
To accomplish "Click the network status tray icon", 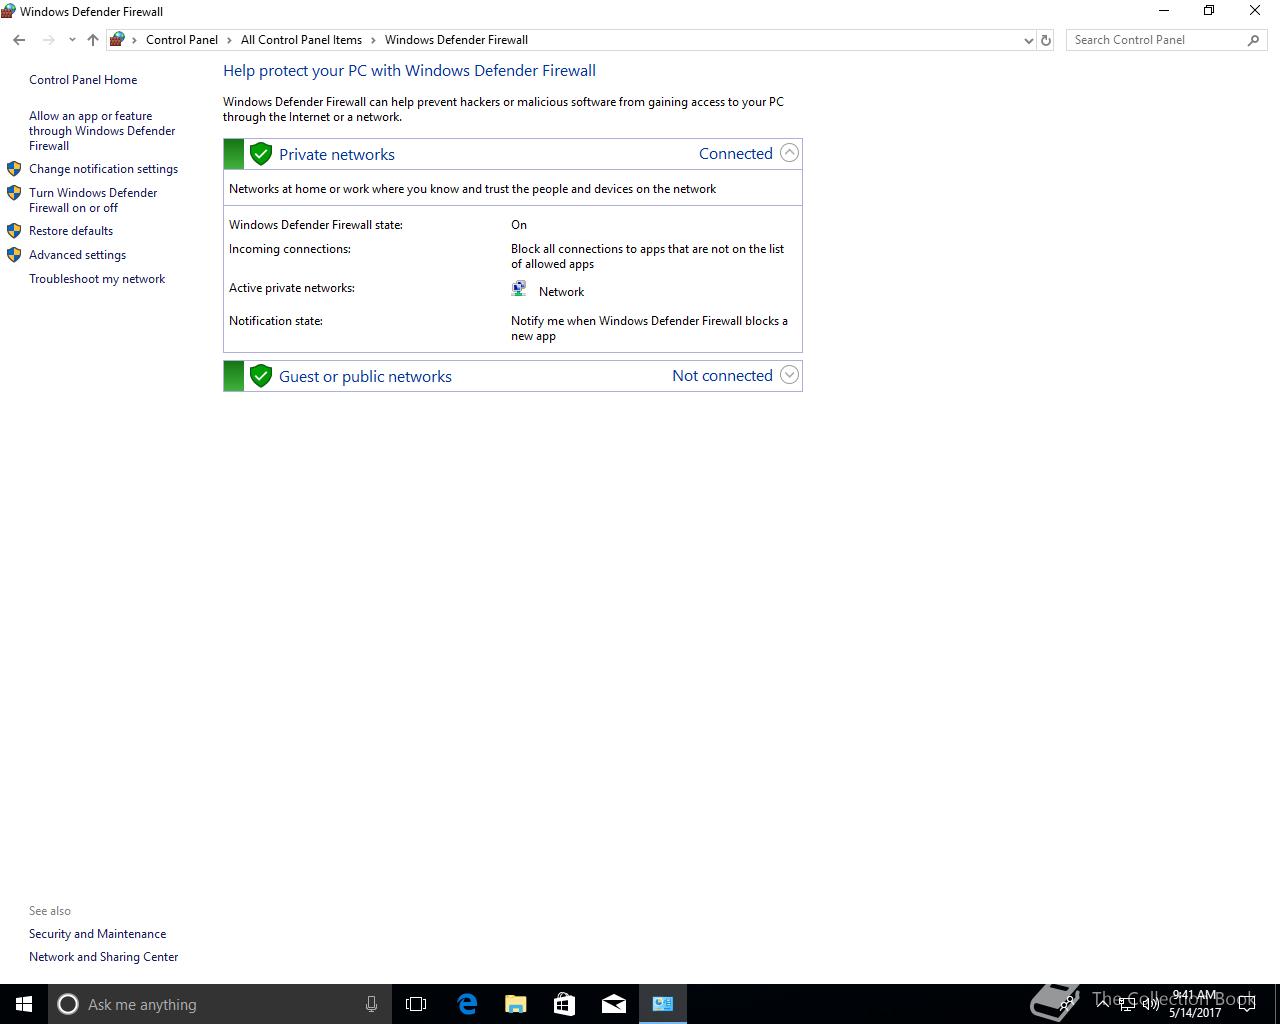I will (x=1127, y=1004).
